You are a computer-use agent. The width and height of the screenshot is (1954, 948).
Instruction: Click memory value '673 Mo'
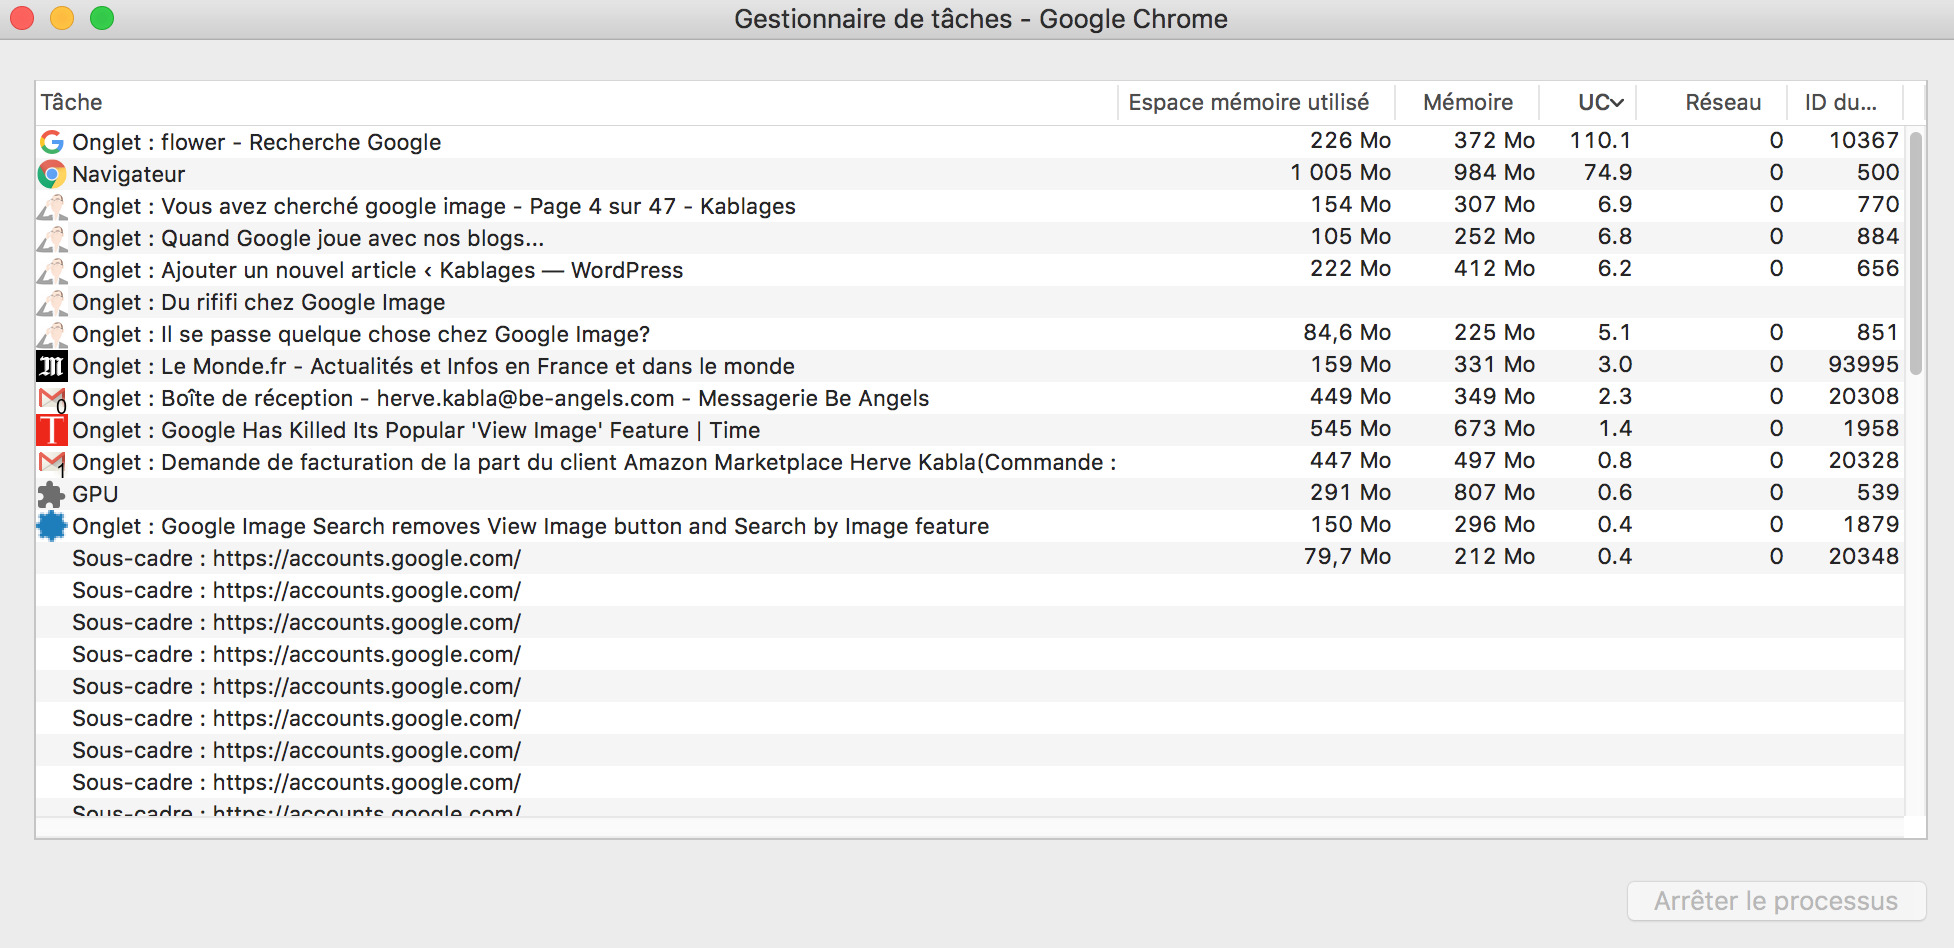[1494, 428]
